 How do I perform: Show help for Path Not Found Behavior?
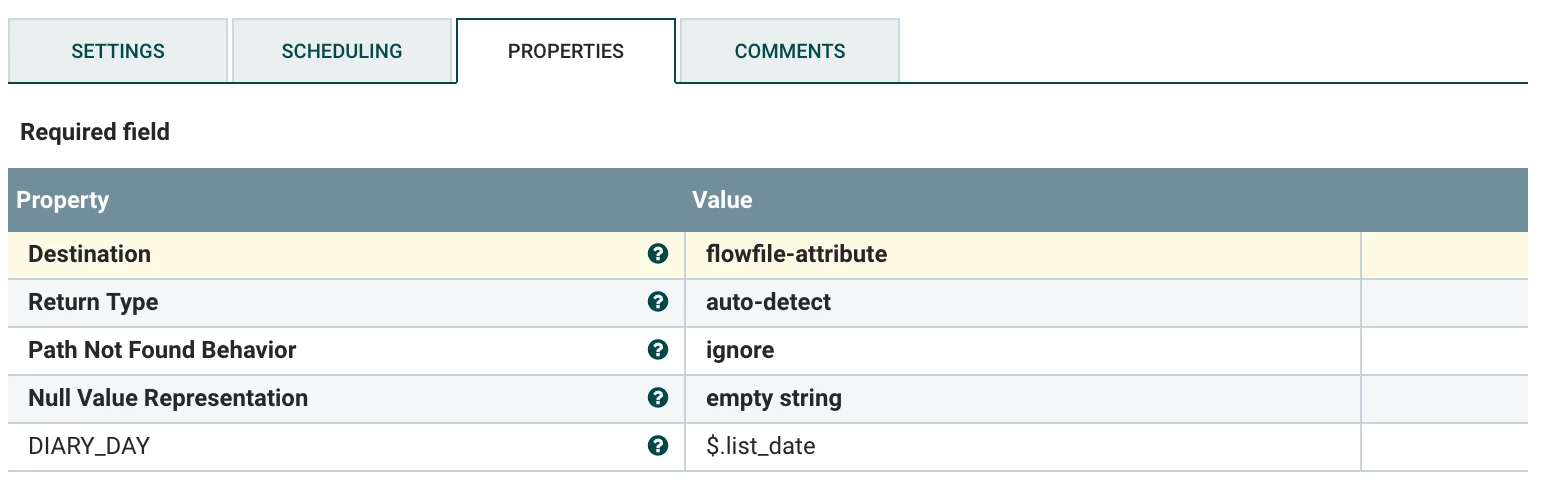pos(657,350)
